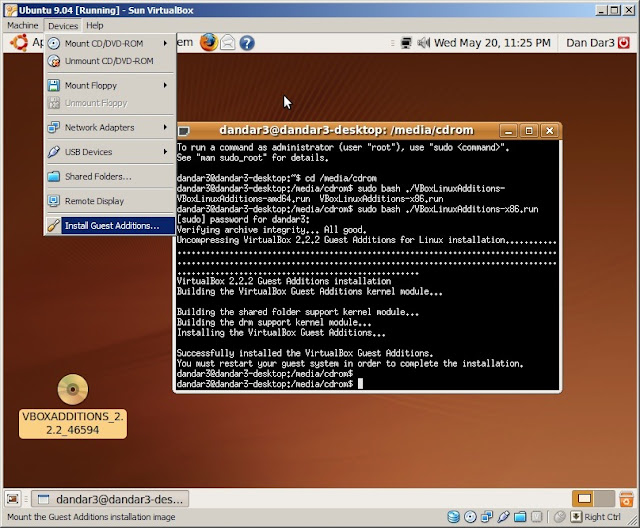The height and width of the screenshot is (528, 640).
Task: Click the CD/DVD status bar icon
Action: pyautogui.click(x=470, y=517)
